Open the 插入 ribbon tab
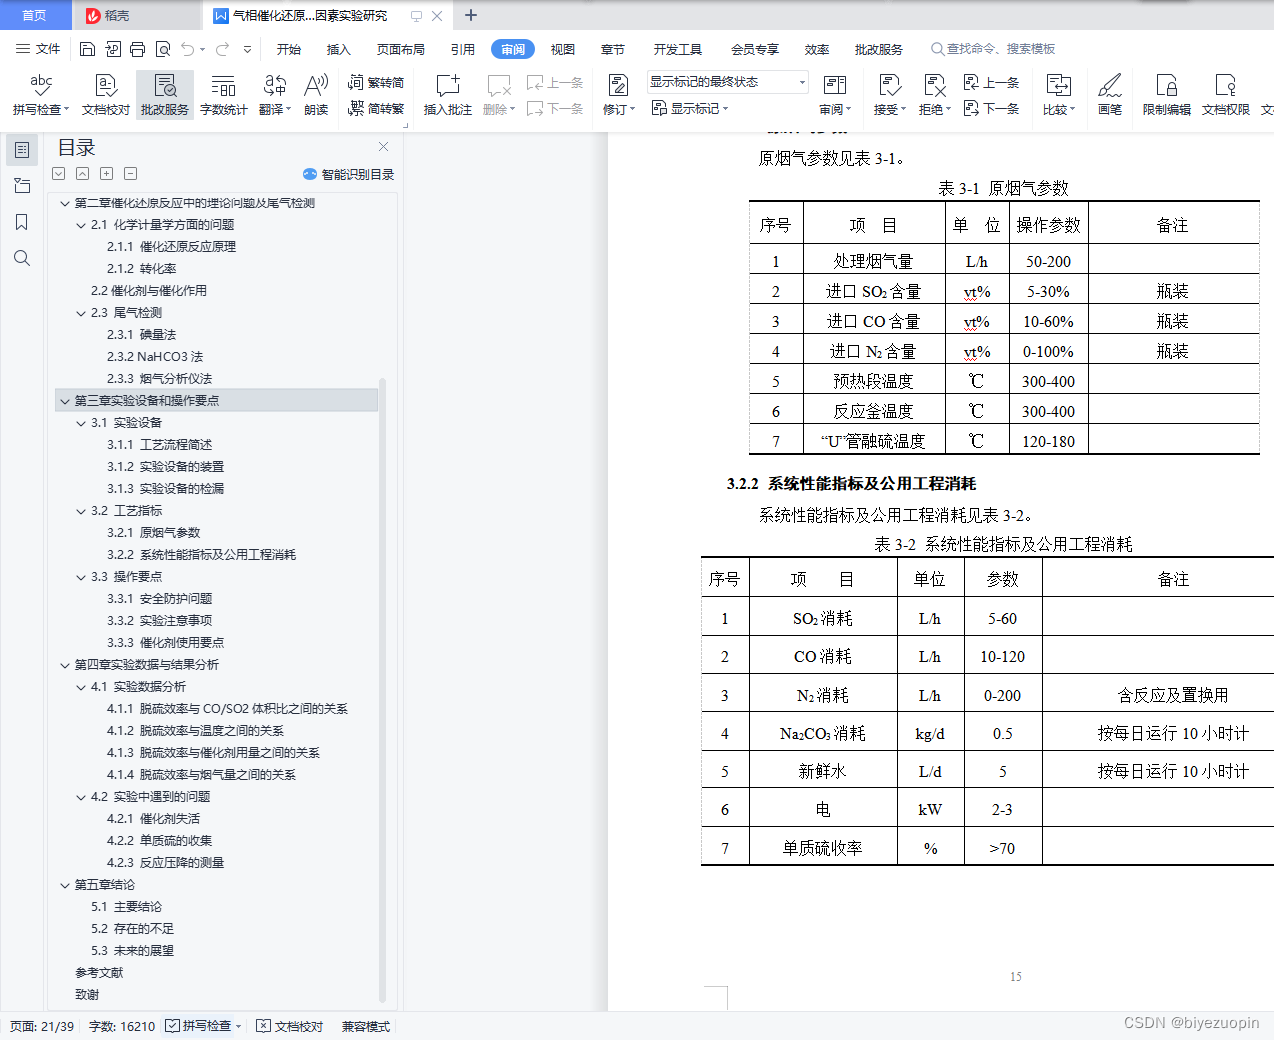Image resolution: width=1274 pixels, height=1040 pixels. [339, 49]
